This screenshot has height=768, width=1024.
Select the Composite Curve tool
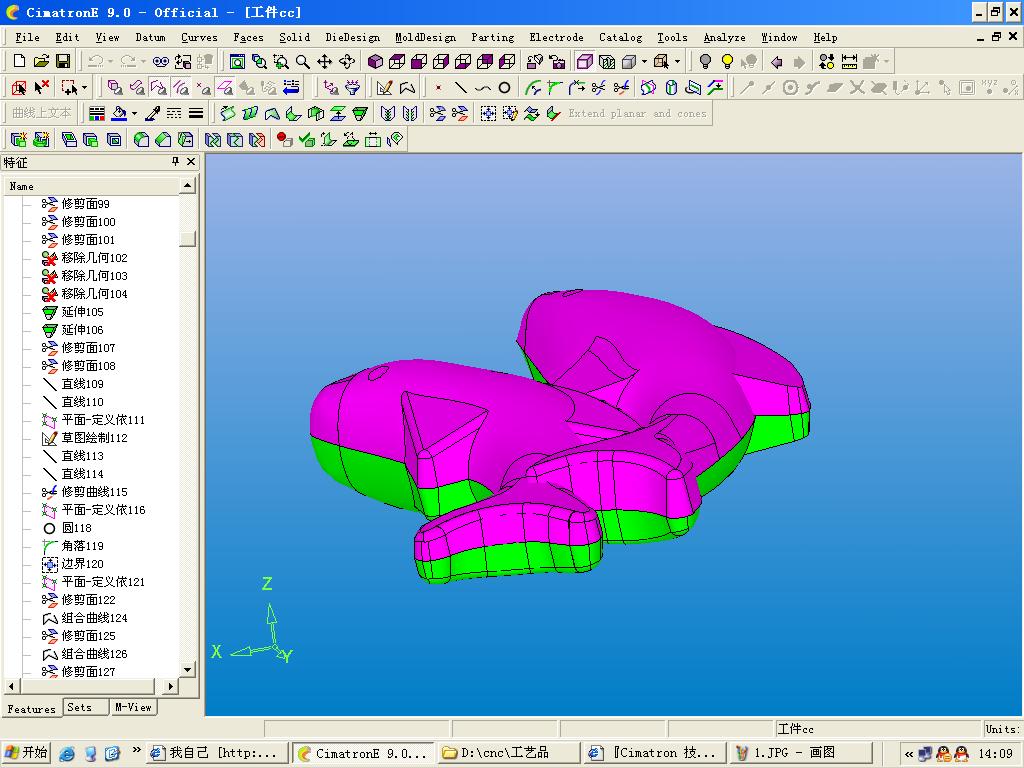click(408, 87)
